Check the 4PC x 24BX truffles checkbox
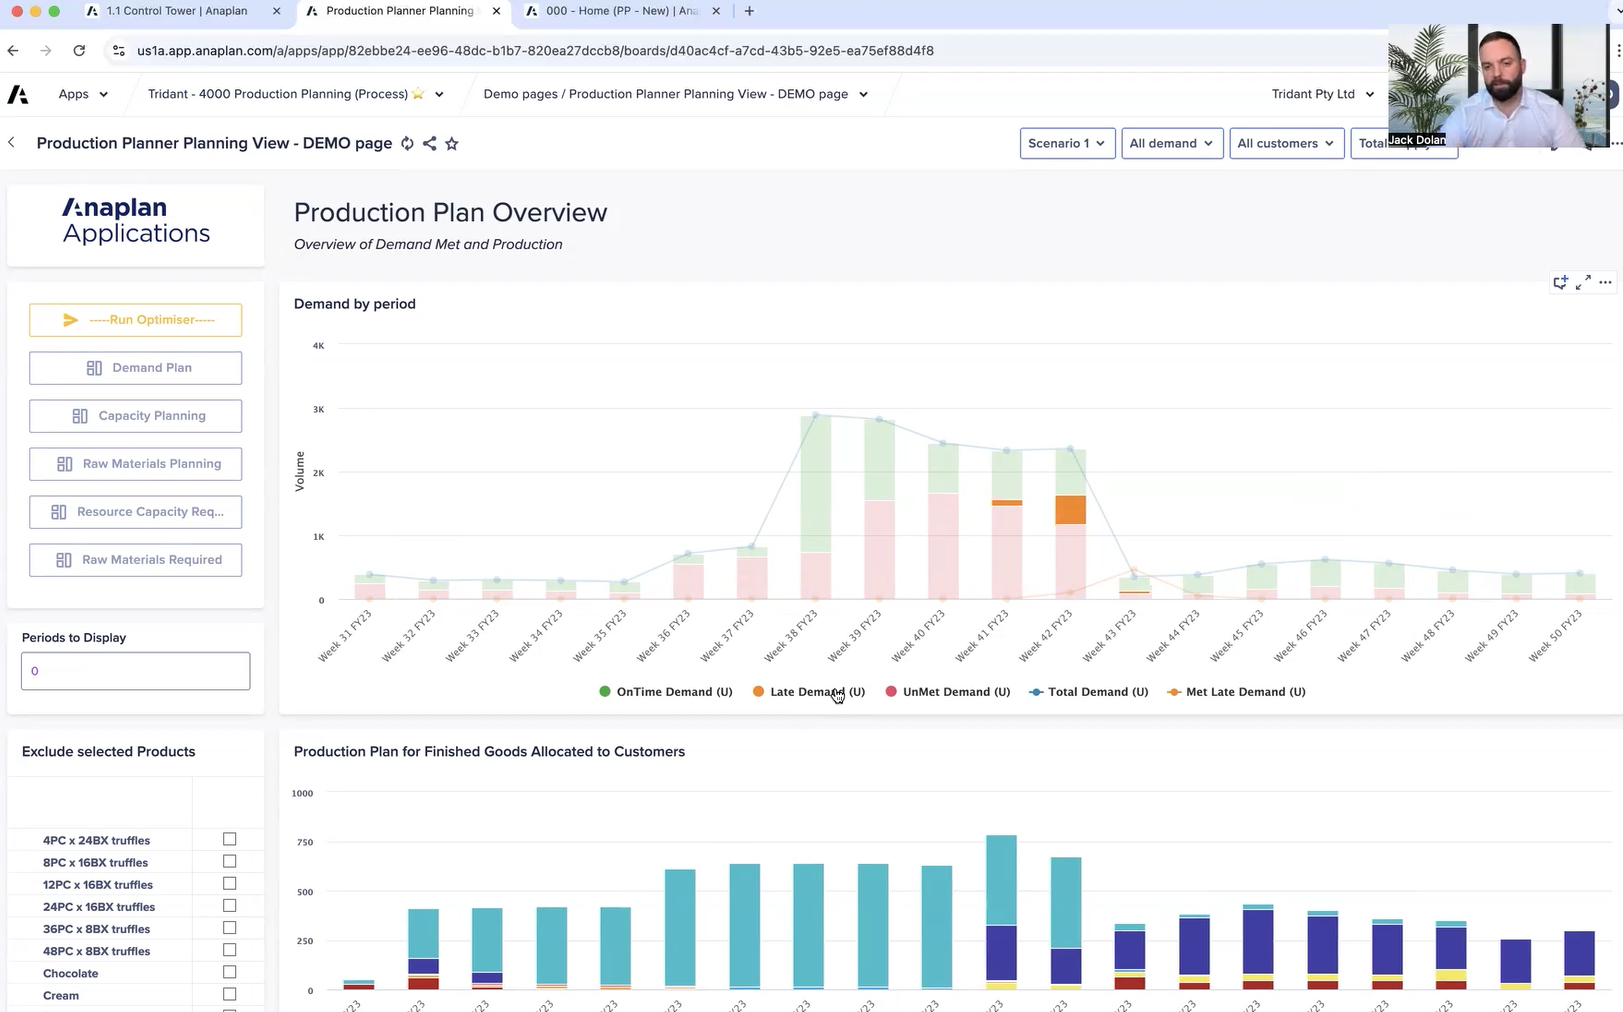The width and height of the screenshot is (1623, 1012). click(229, 840)
